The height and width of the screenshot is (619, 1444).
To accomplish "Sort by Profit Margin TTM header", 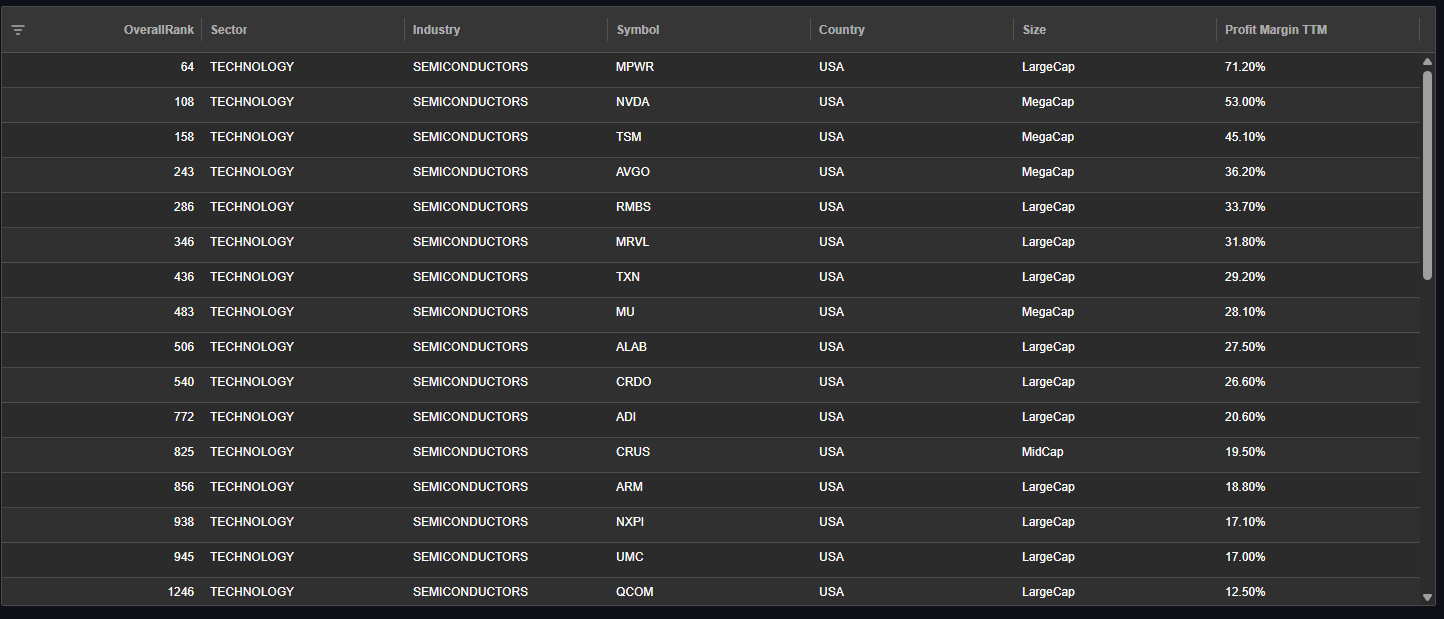I will point(1276,30).
